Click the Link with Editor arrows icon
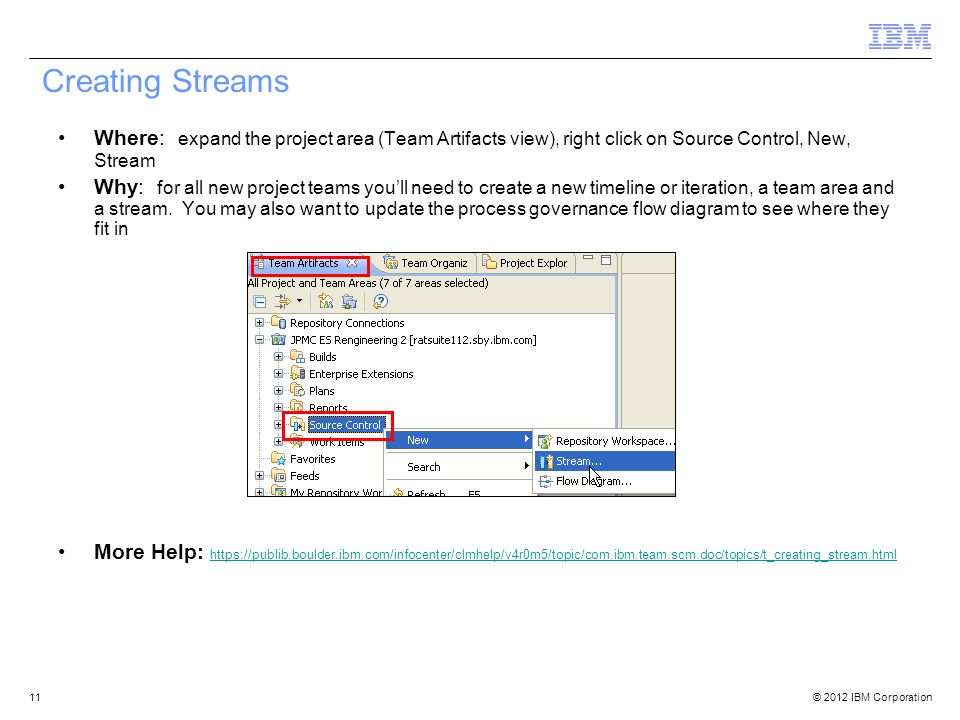Image resolution: width=960 pixels, height=720 pixels. pyautogui.click(x=282, y=301)
